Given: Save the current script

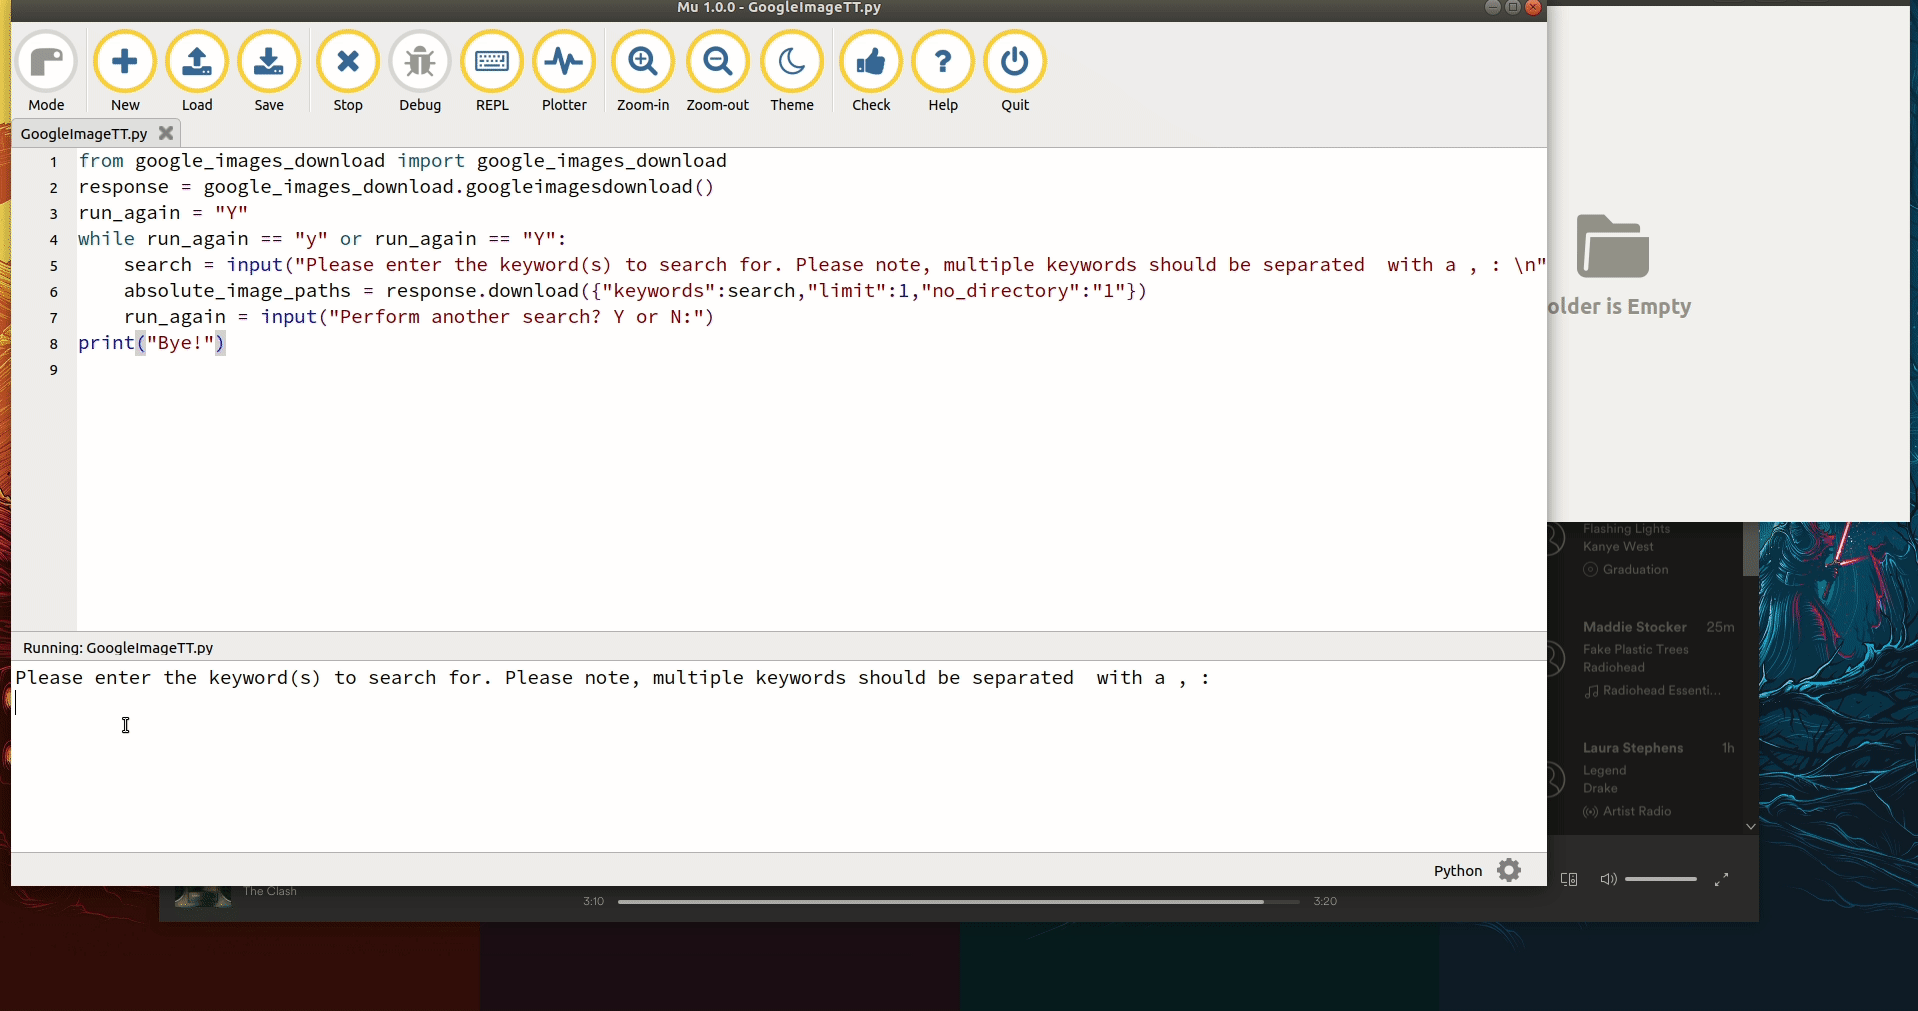Looking at the screenshot, I should 269,71.
